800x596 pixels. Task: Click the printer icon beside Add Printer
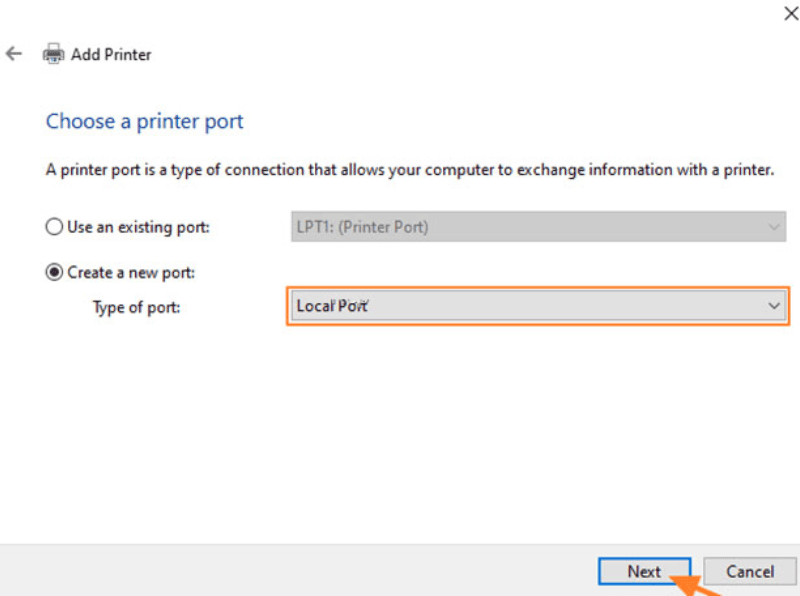click(x=53, y=54)
